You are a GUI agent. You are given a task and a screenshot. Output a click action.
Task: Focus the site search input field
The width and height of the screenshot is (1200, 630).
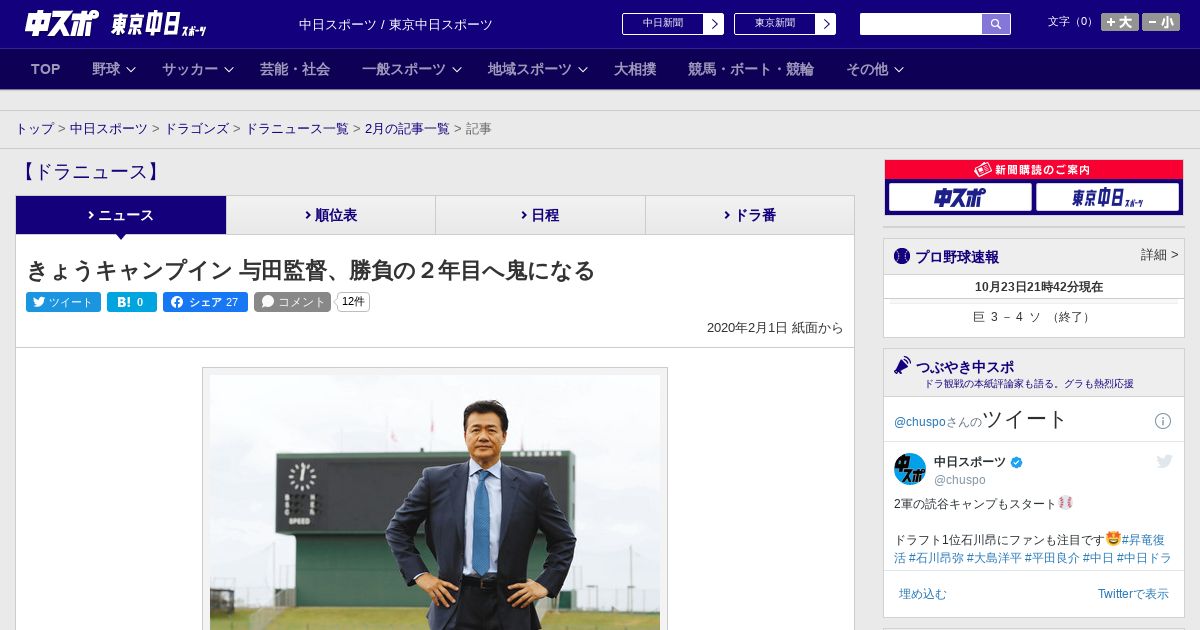[x=921, y=24]
